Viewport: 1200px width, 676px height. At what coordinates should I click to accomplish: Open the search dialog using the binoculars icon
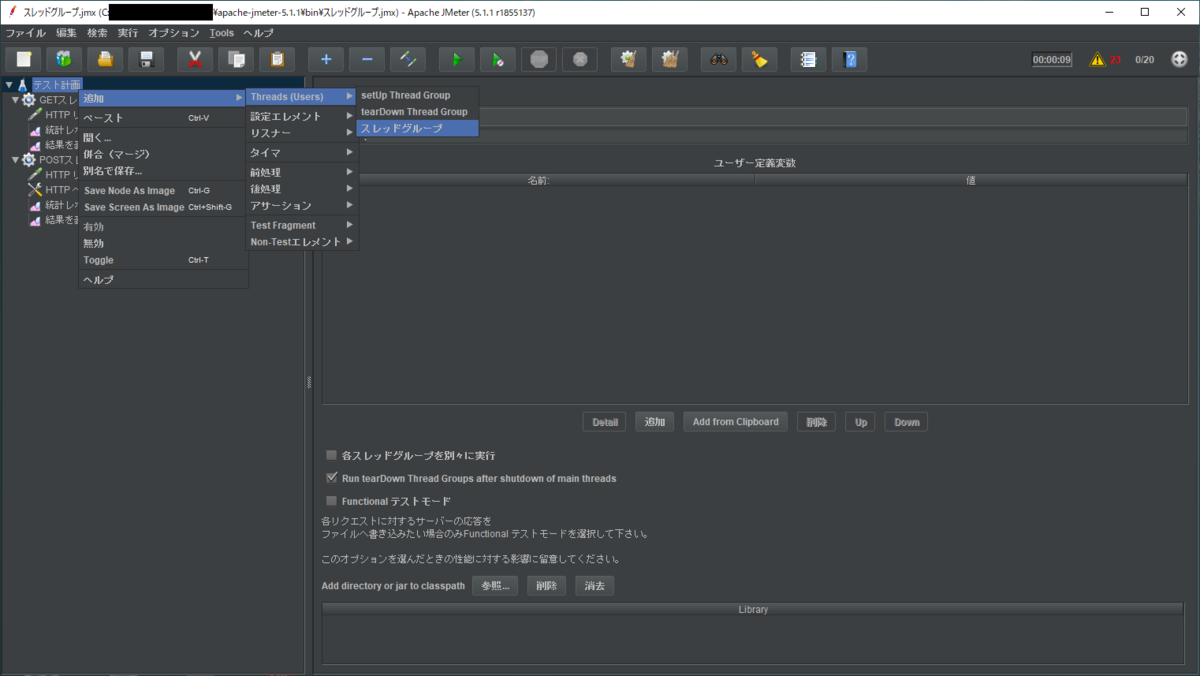[718, 59]
